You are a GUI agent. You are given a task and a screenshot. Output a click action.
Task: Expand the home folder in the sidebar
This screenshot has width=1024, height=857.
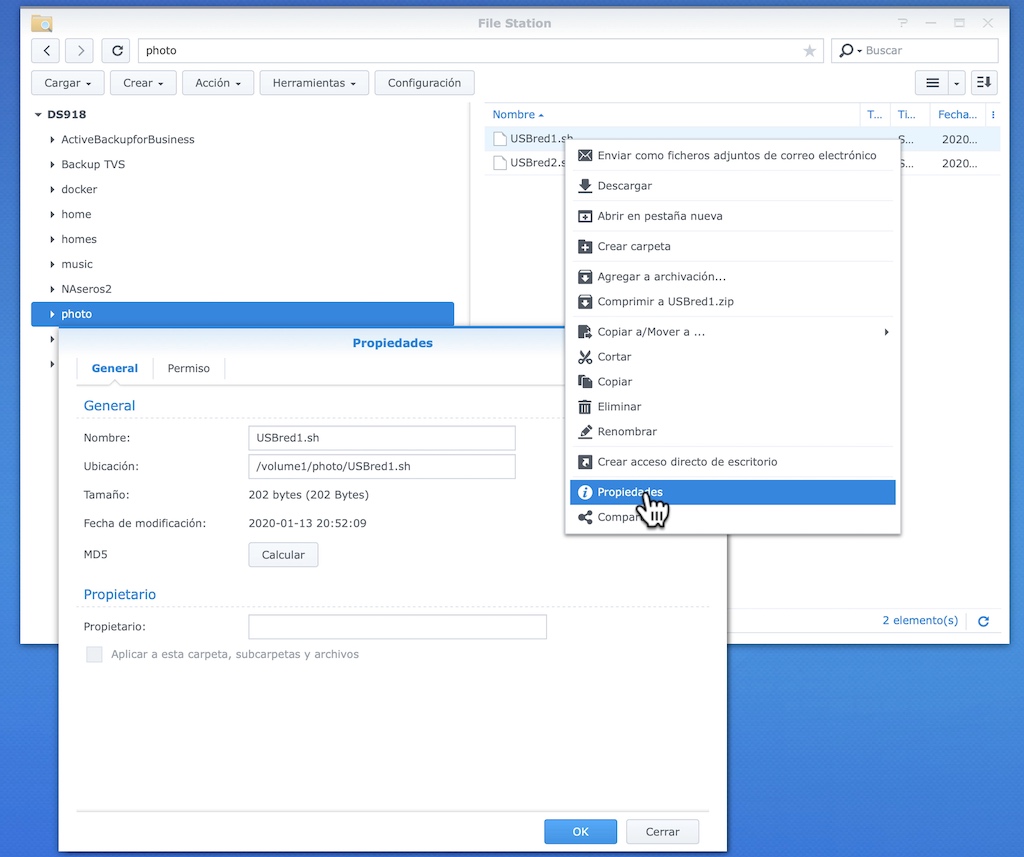pyautogui.click(x=52, y=214)
